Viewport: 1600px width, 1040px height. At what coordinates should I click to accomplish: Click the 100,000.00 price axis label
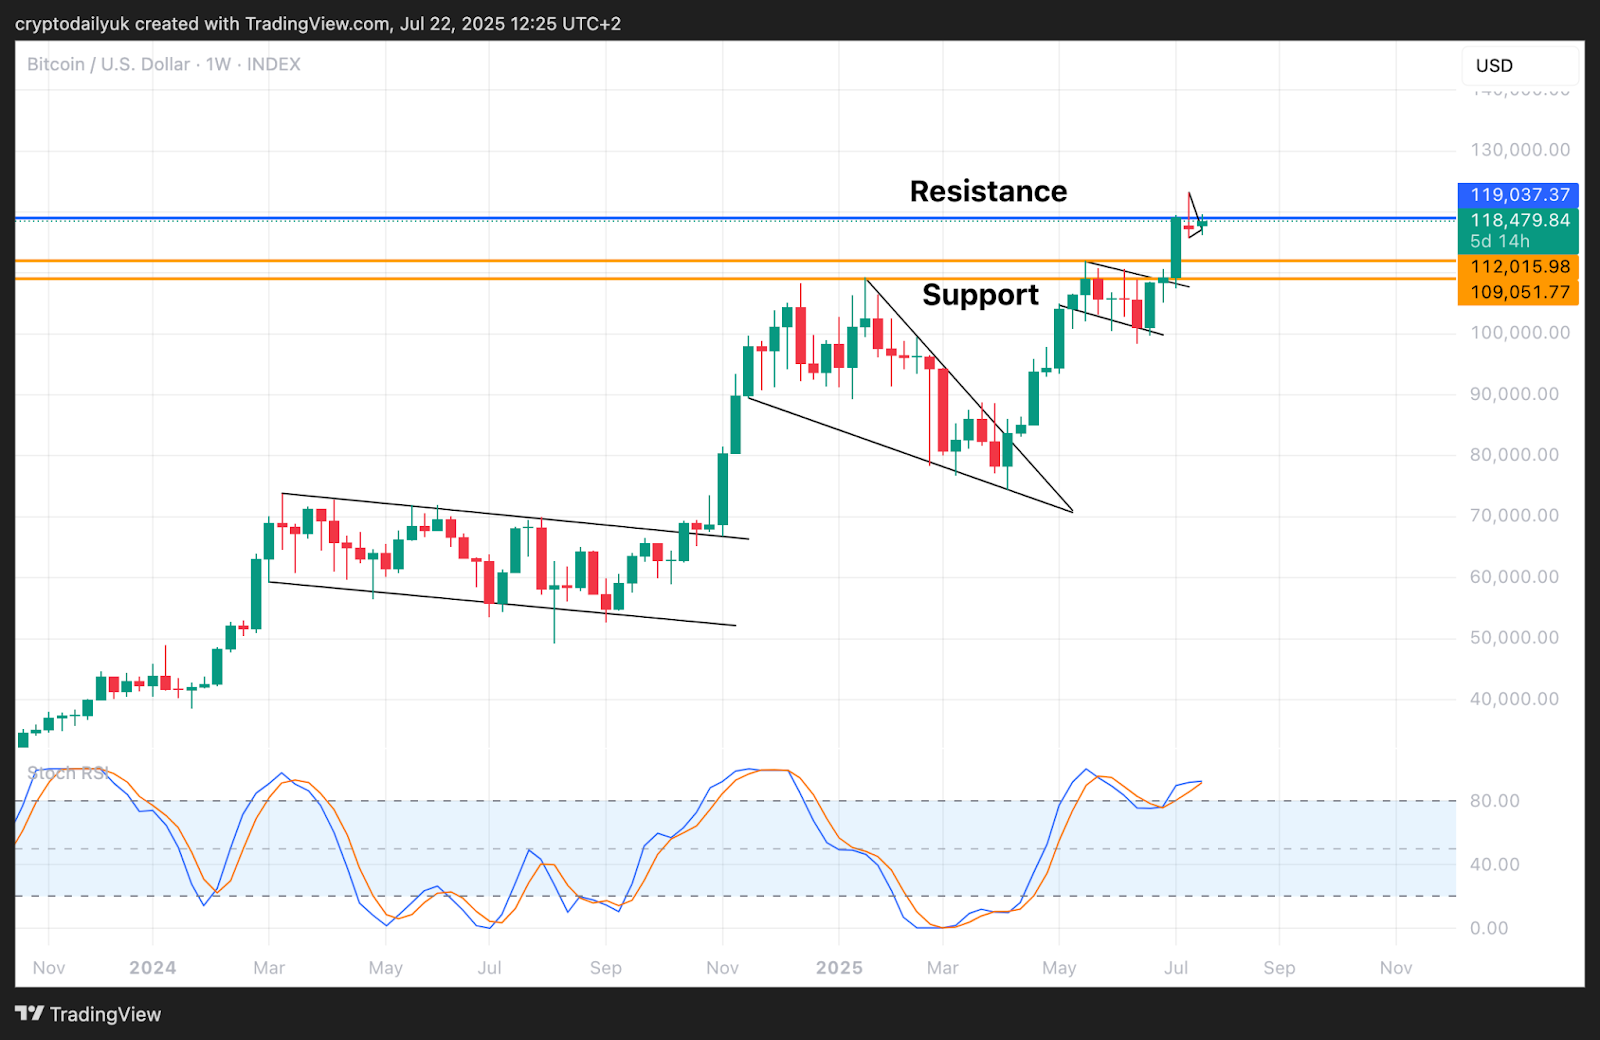tap(1519, 333)
